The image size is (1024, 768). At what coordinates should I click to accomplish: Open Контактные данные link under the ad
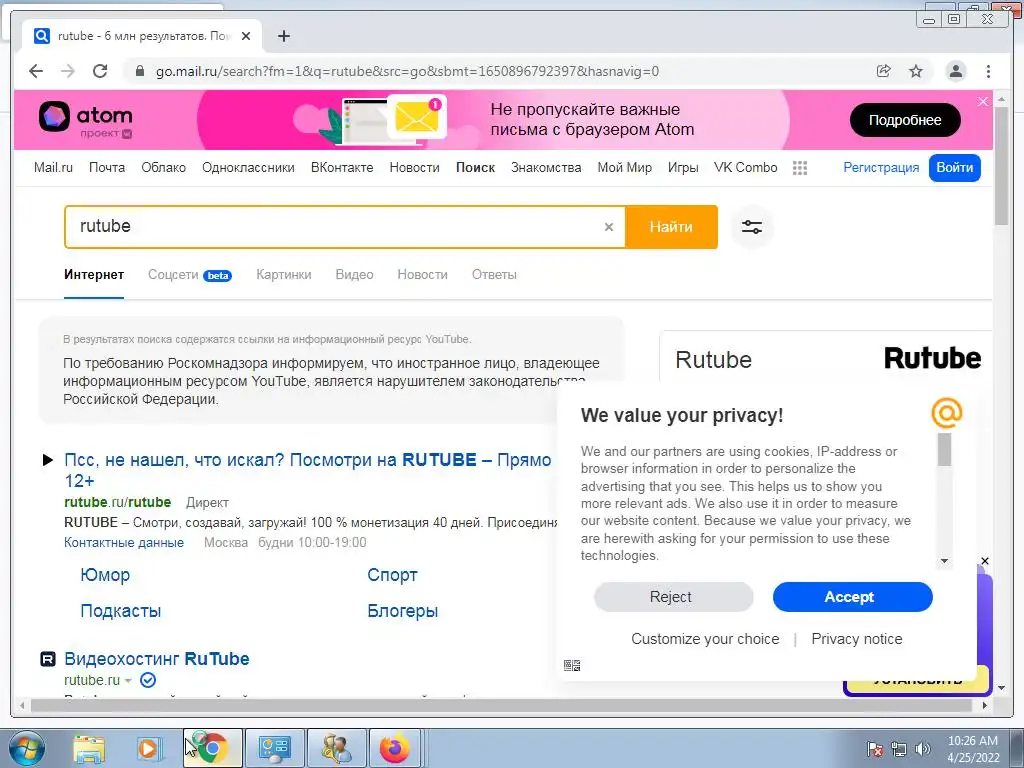coord(124,543)
